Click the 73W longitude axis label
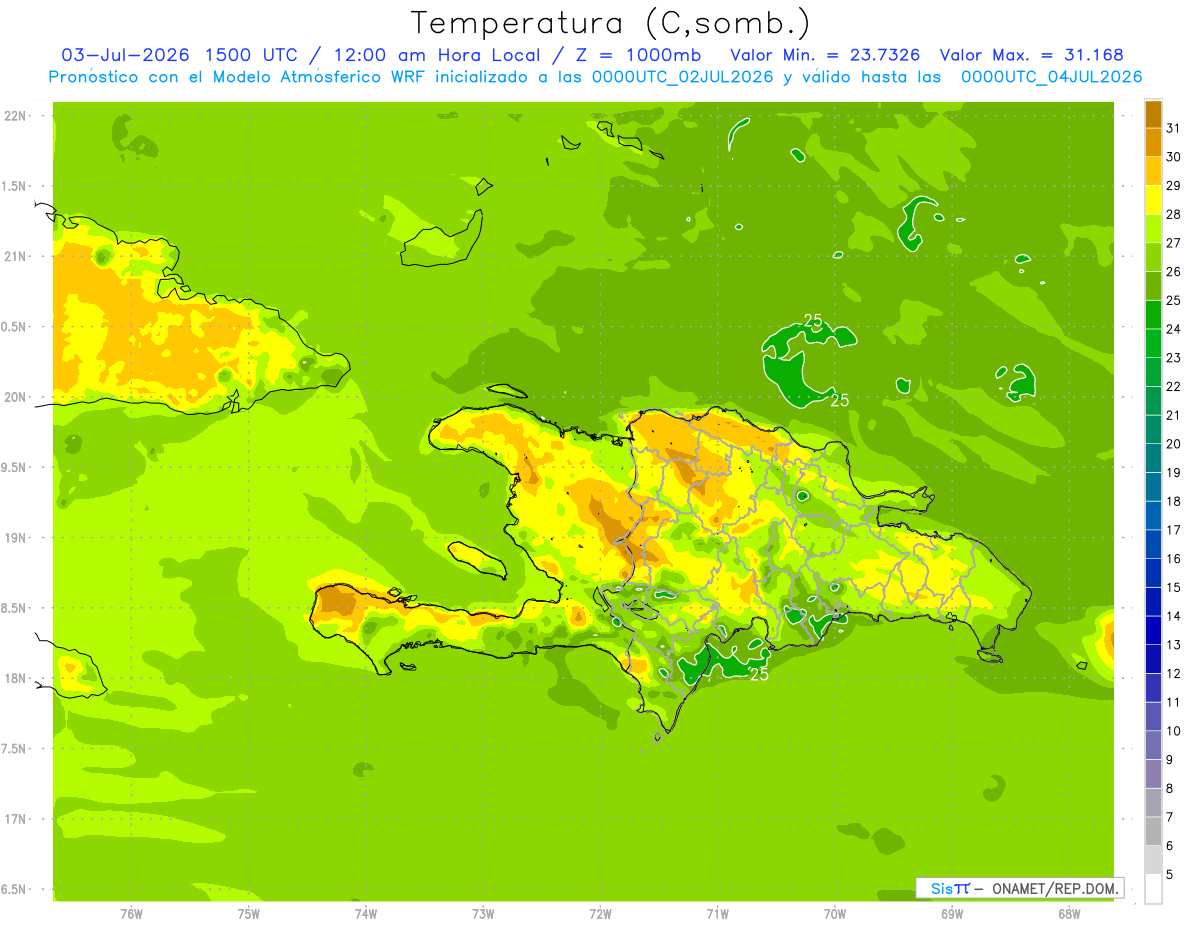 tap(483, 913)
